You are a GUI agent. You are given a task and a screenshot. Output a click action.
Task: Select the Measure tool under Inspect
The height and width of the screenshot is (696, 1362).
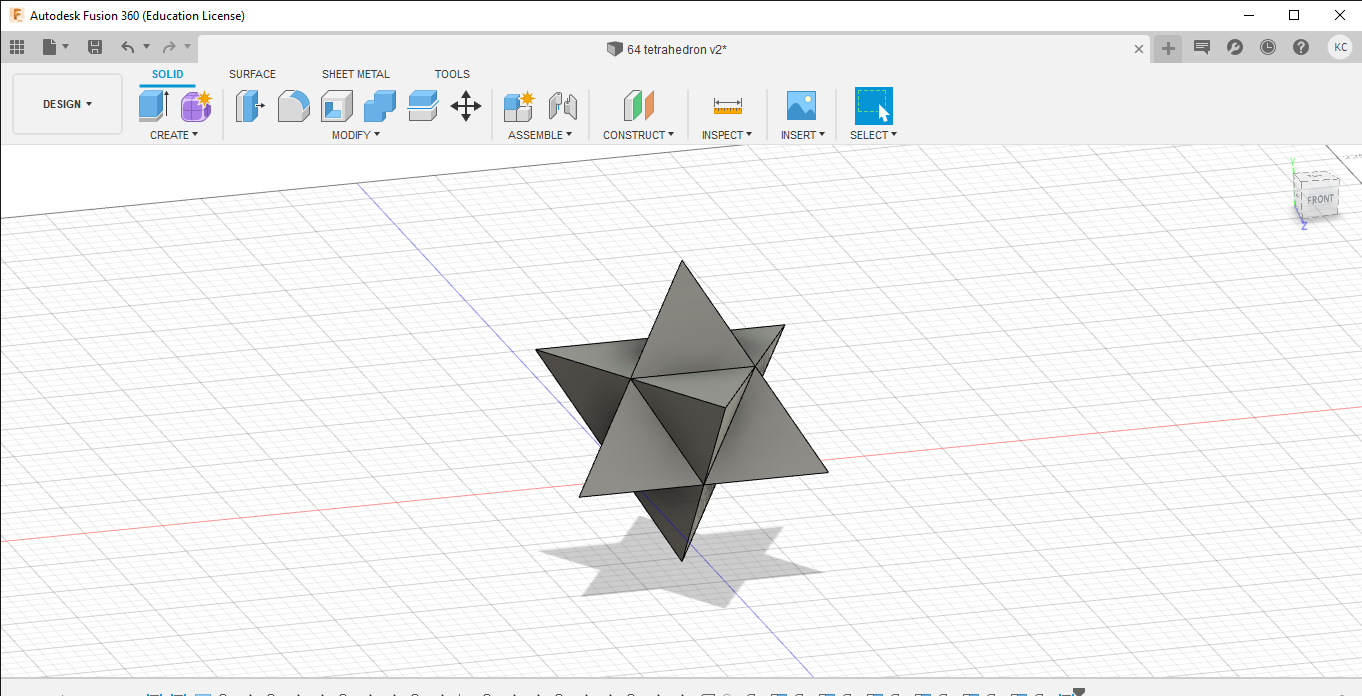click(727, 105)
